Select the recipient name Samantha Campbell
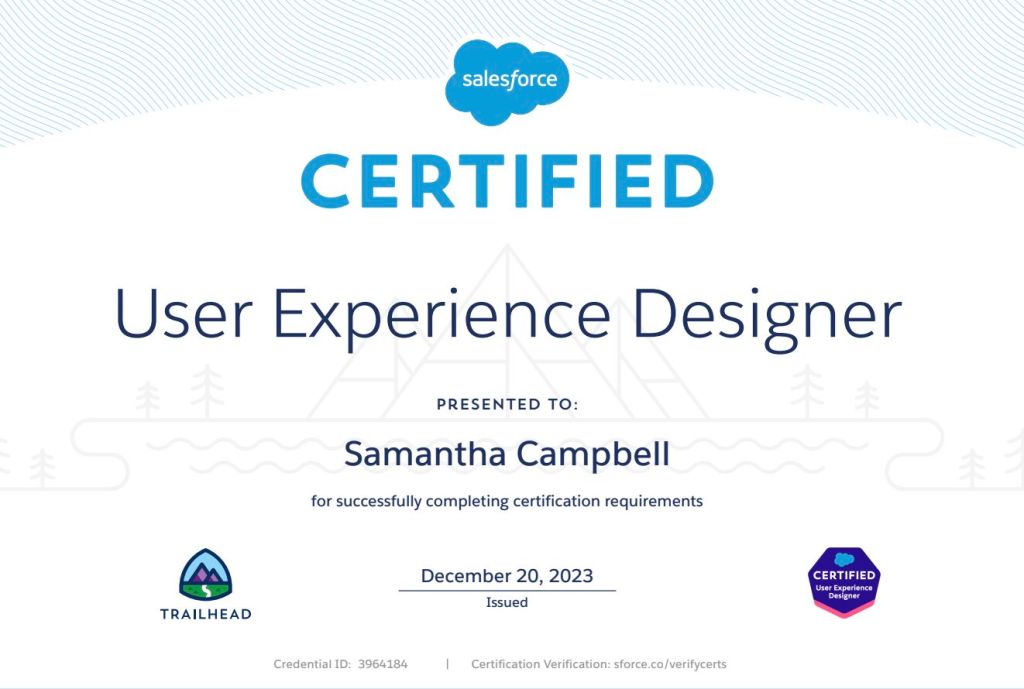 (507, 454)
